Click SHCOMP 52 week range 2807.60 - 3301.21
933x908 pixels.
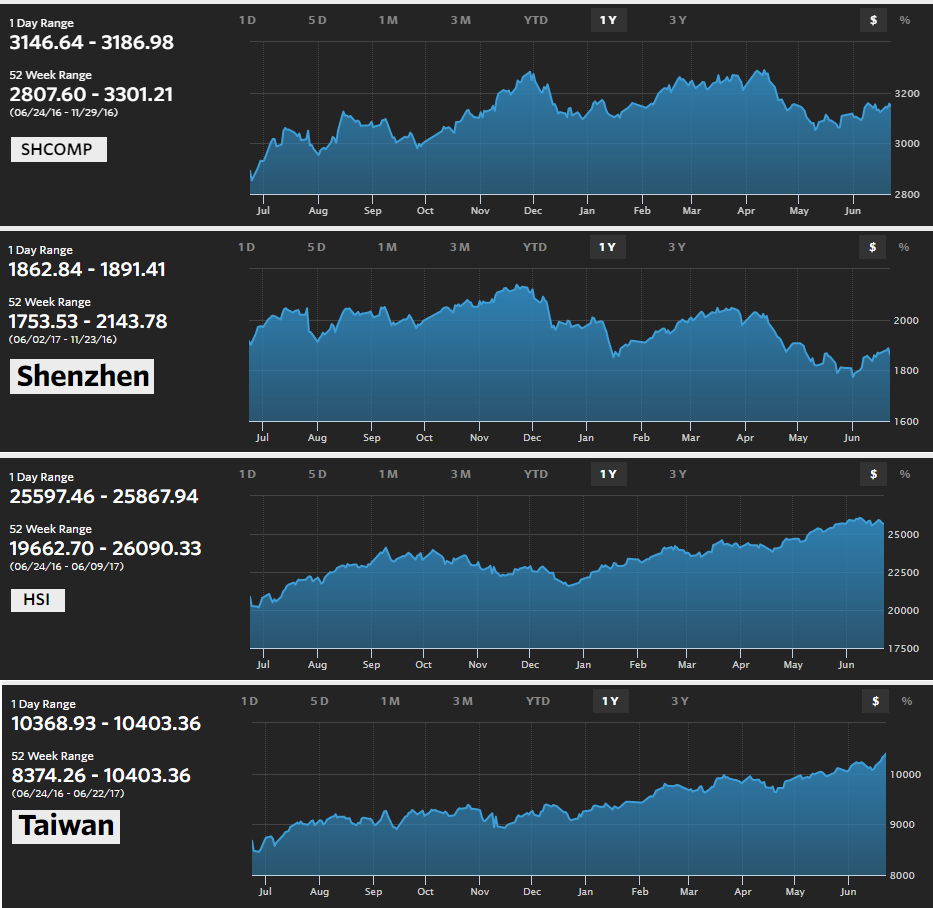tap(91, 95)
